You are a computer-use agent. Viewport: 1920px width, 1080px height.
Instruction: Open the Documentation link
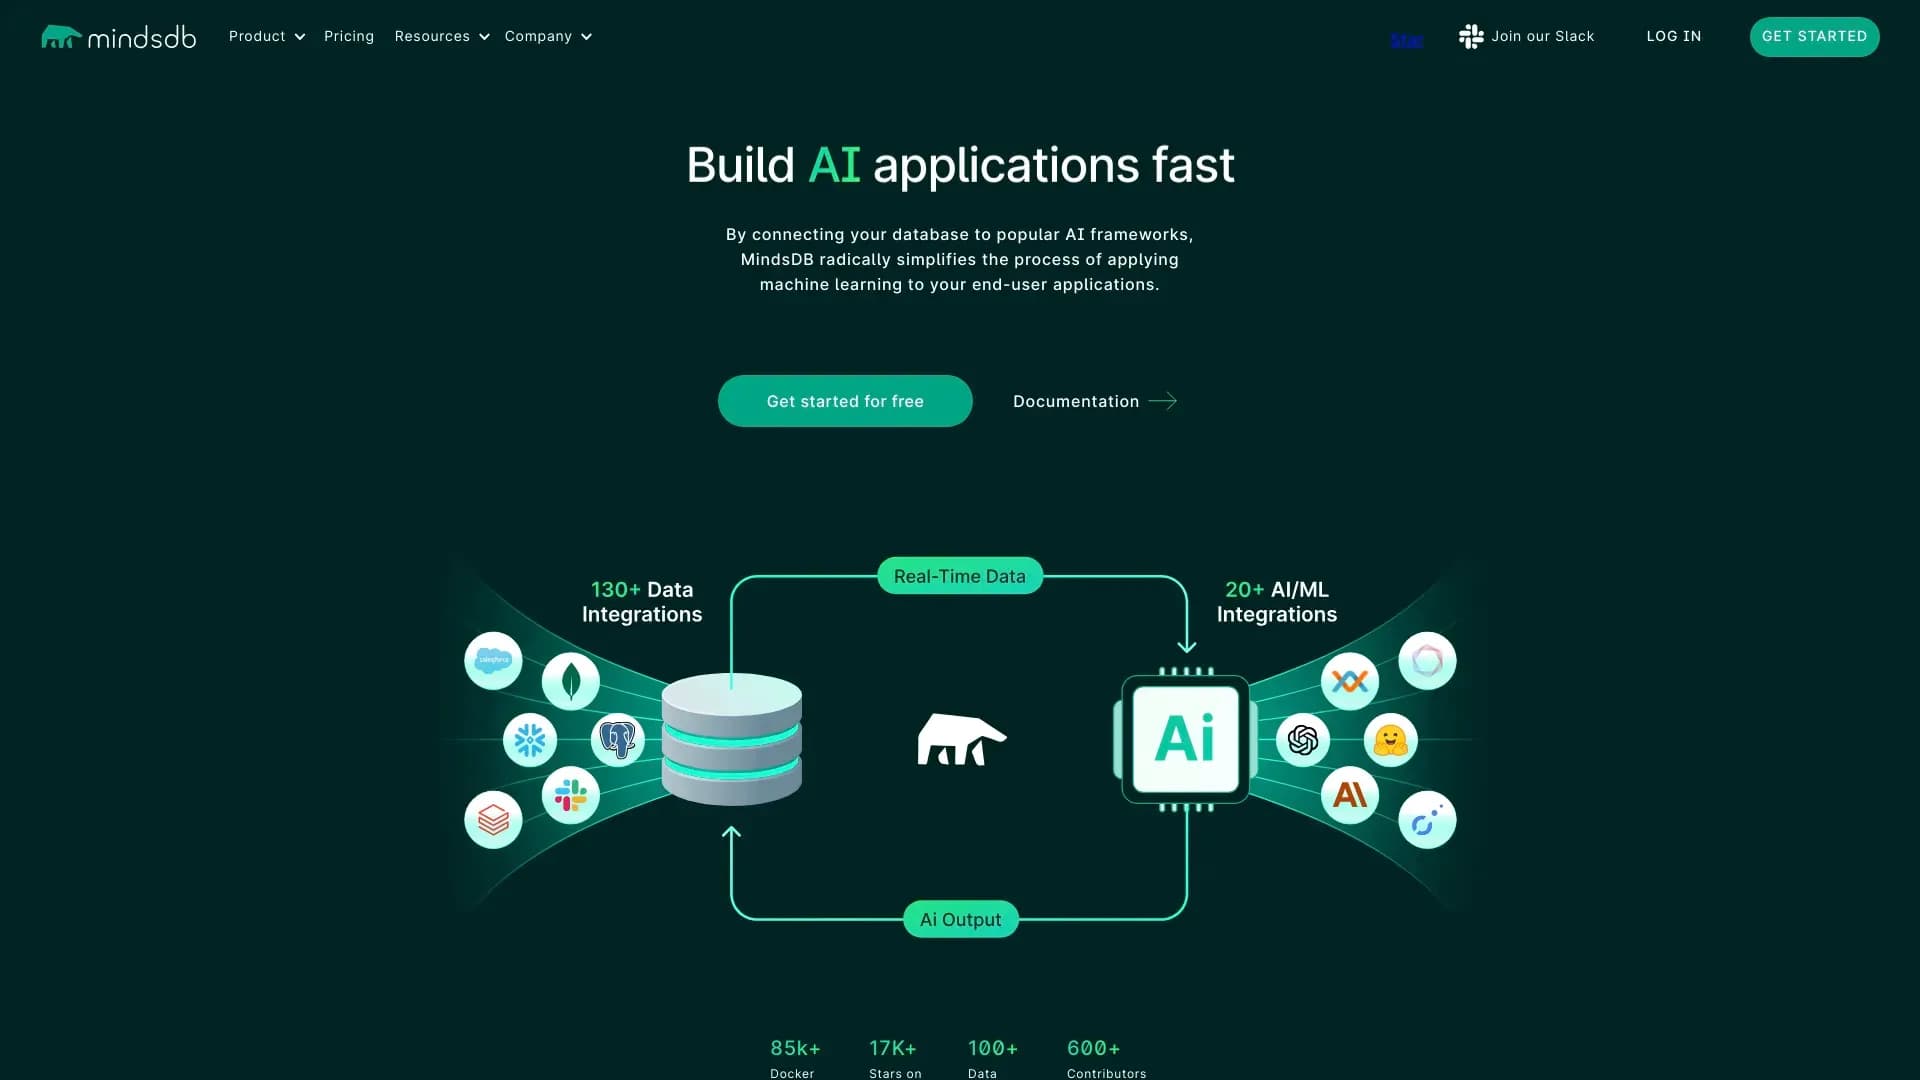point(1095,401)
